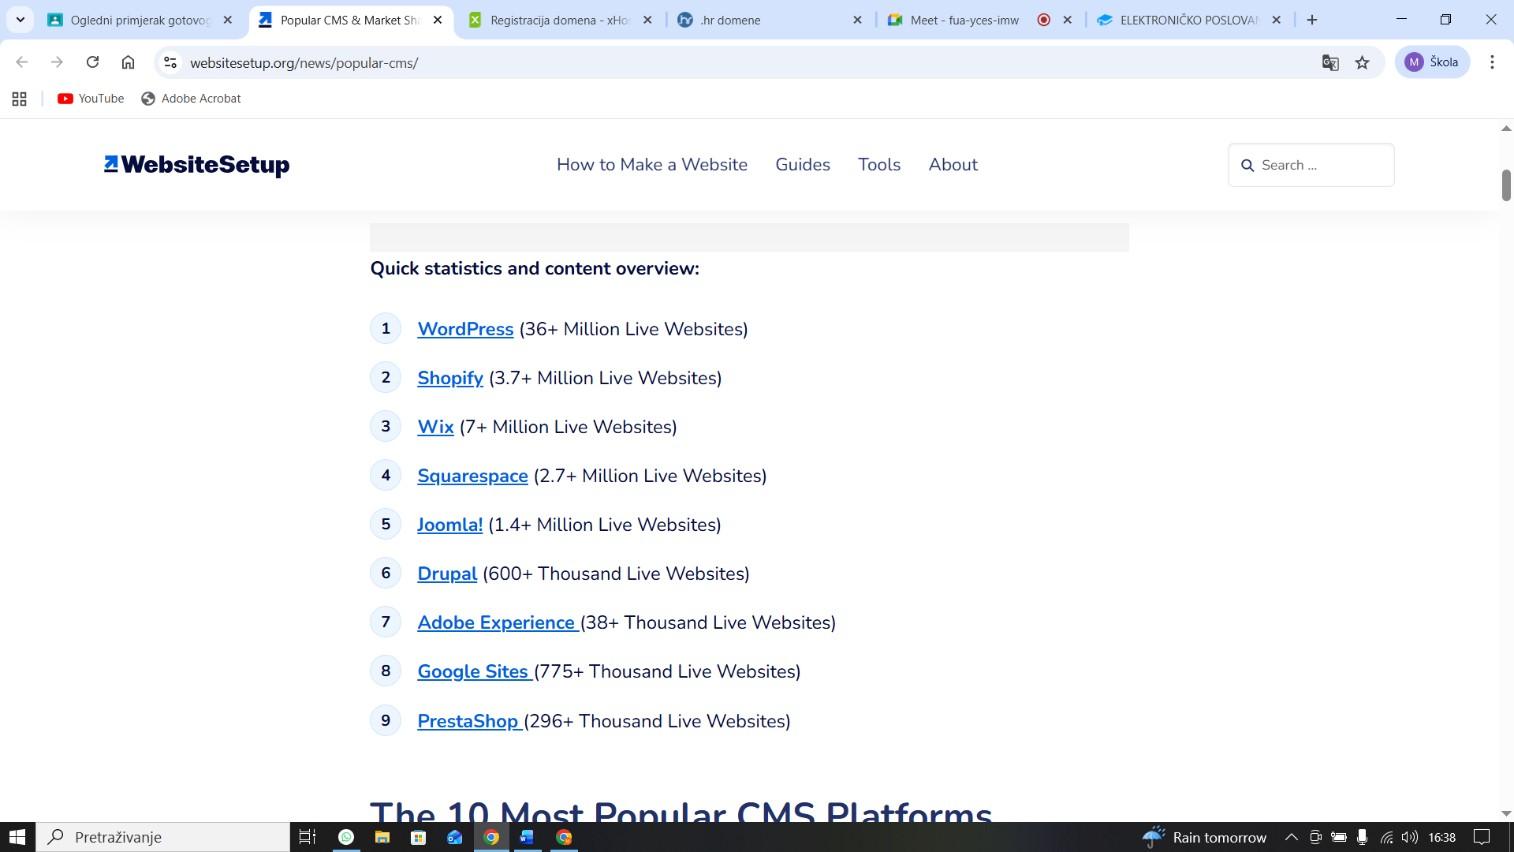This screenshot has height=852, width=1514.
Task: View site information icon in address bar
Action: pyautogui.click(x=170, y=62)
